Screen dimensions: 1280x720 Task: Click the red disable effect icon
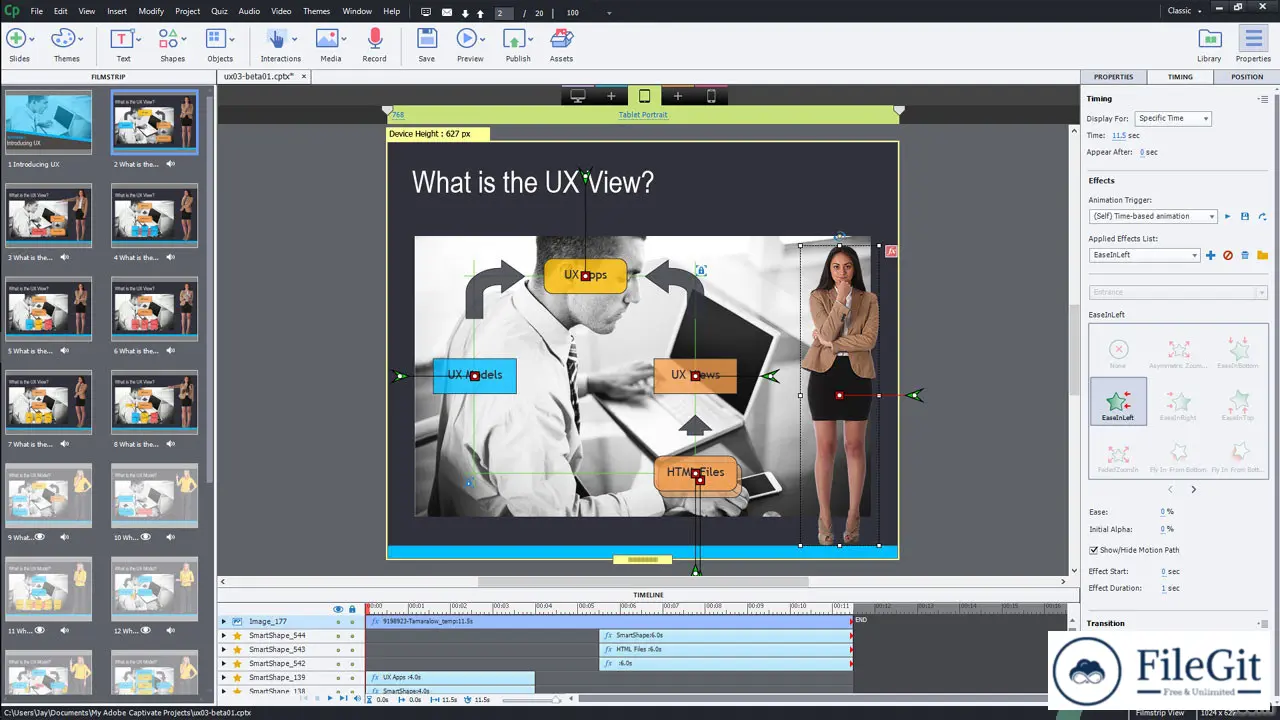tap(1228, 255)
